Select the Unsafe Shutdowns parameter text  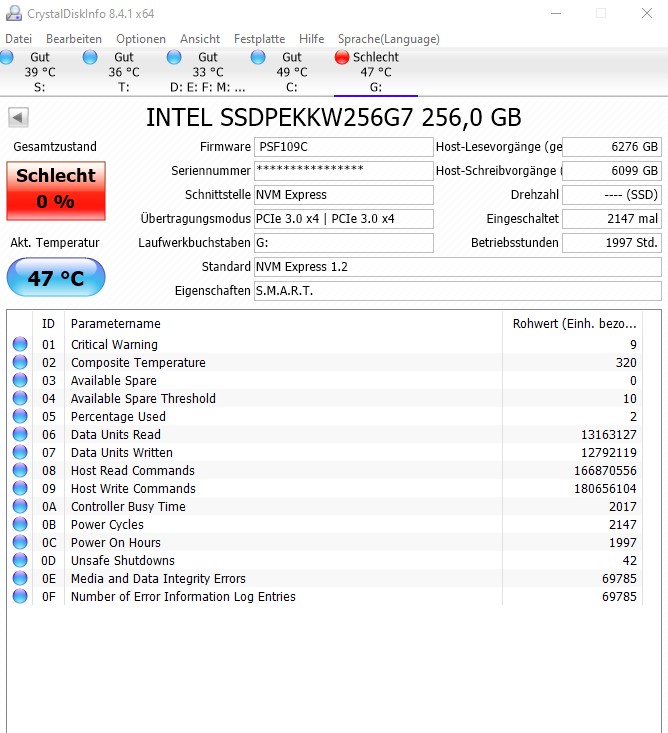(122, 561)
